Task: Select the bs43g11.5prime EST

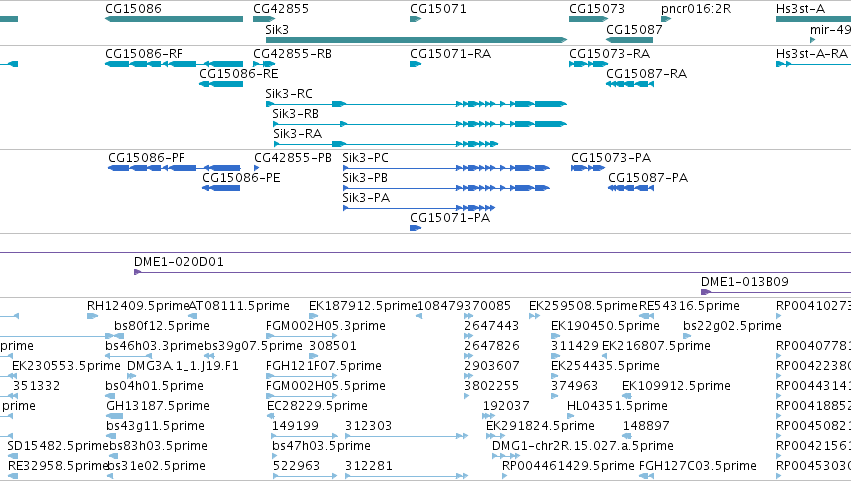Action: point(111,436)
